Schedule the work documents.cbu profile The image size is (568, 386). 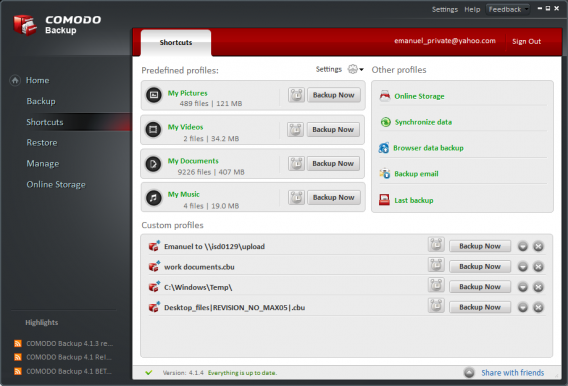coord(436,265)
